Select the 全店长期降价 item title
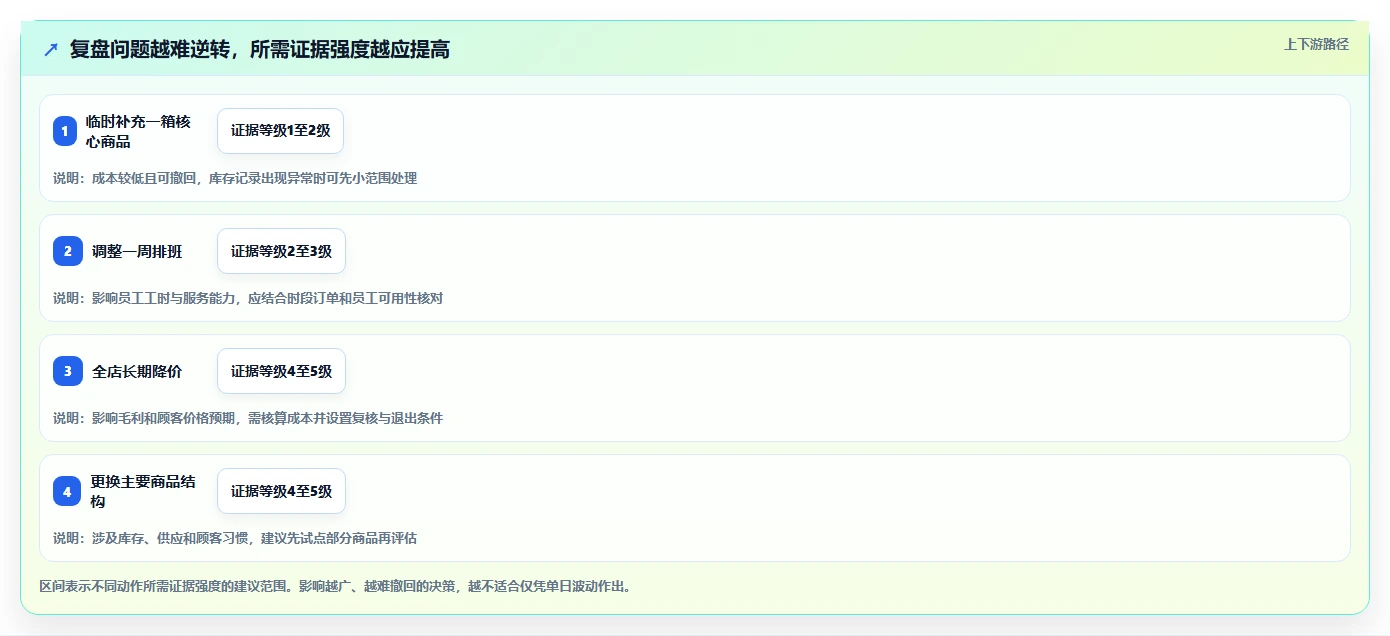 click(x=137, y=371)
